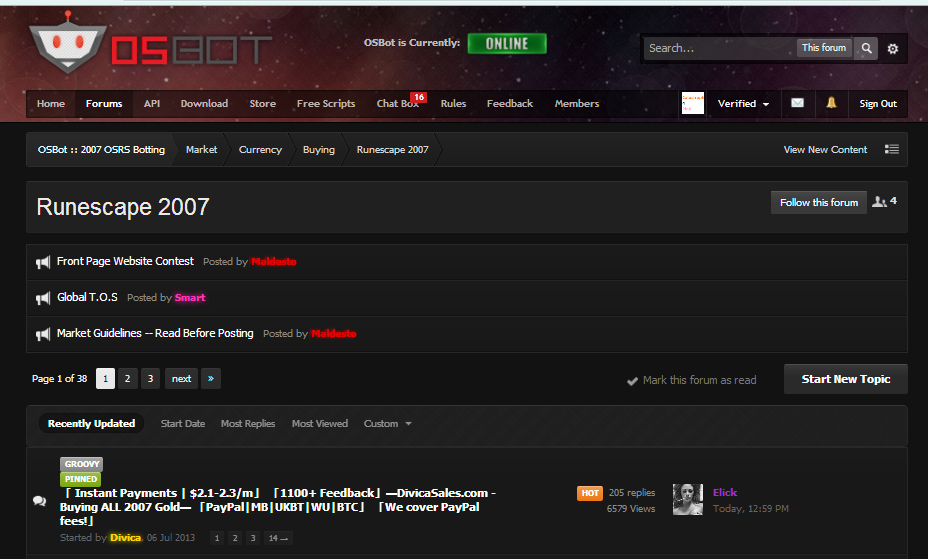The width and height of the screenshot is (928, 559).
Task: Click megaphone icon beside Market Guidelines
Action: 43,334
